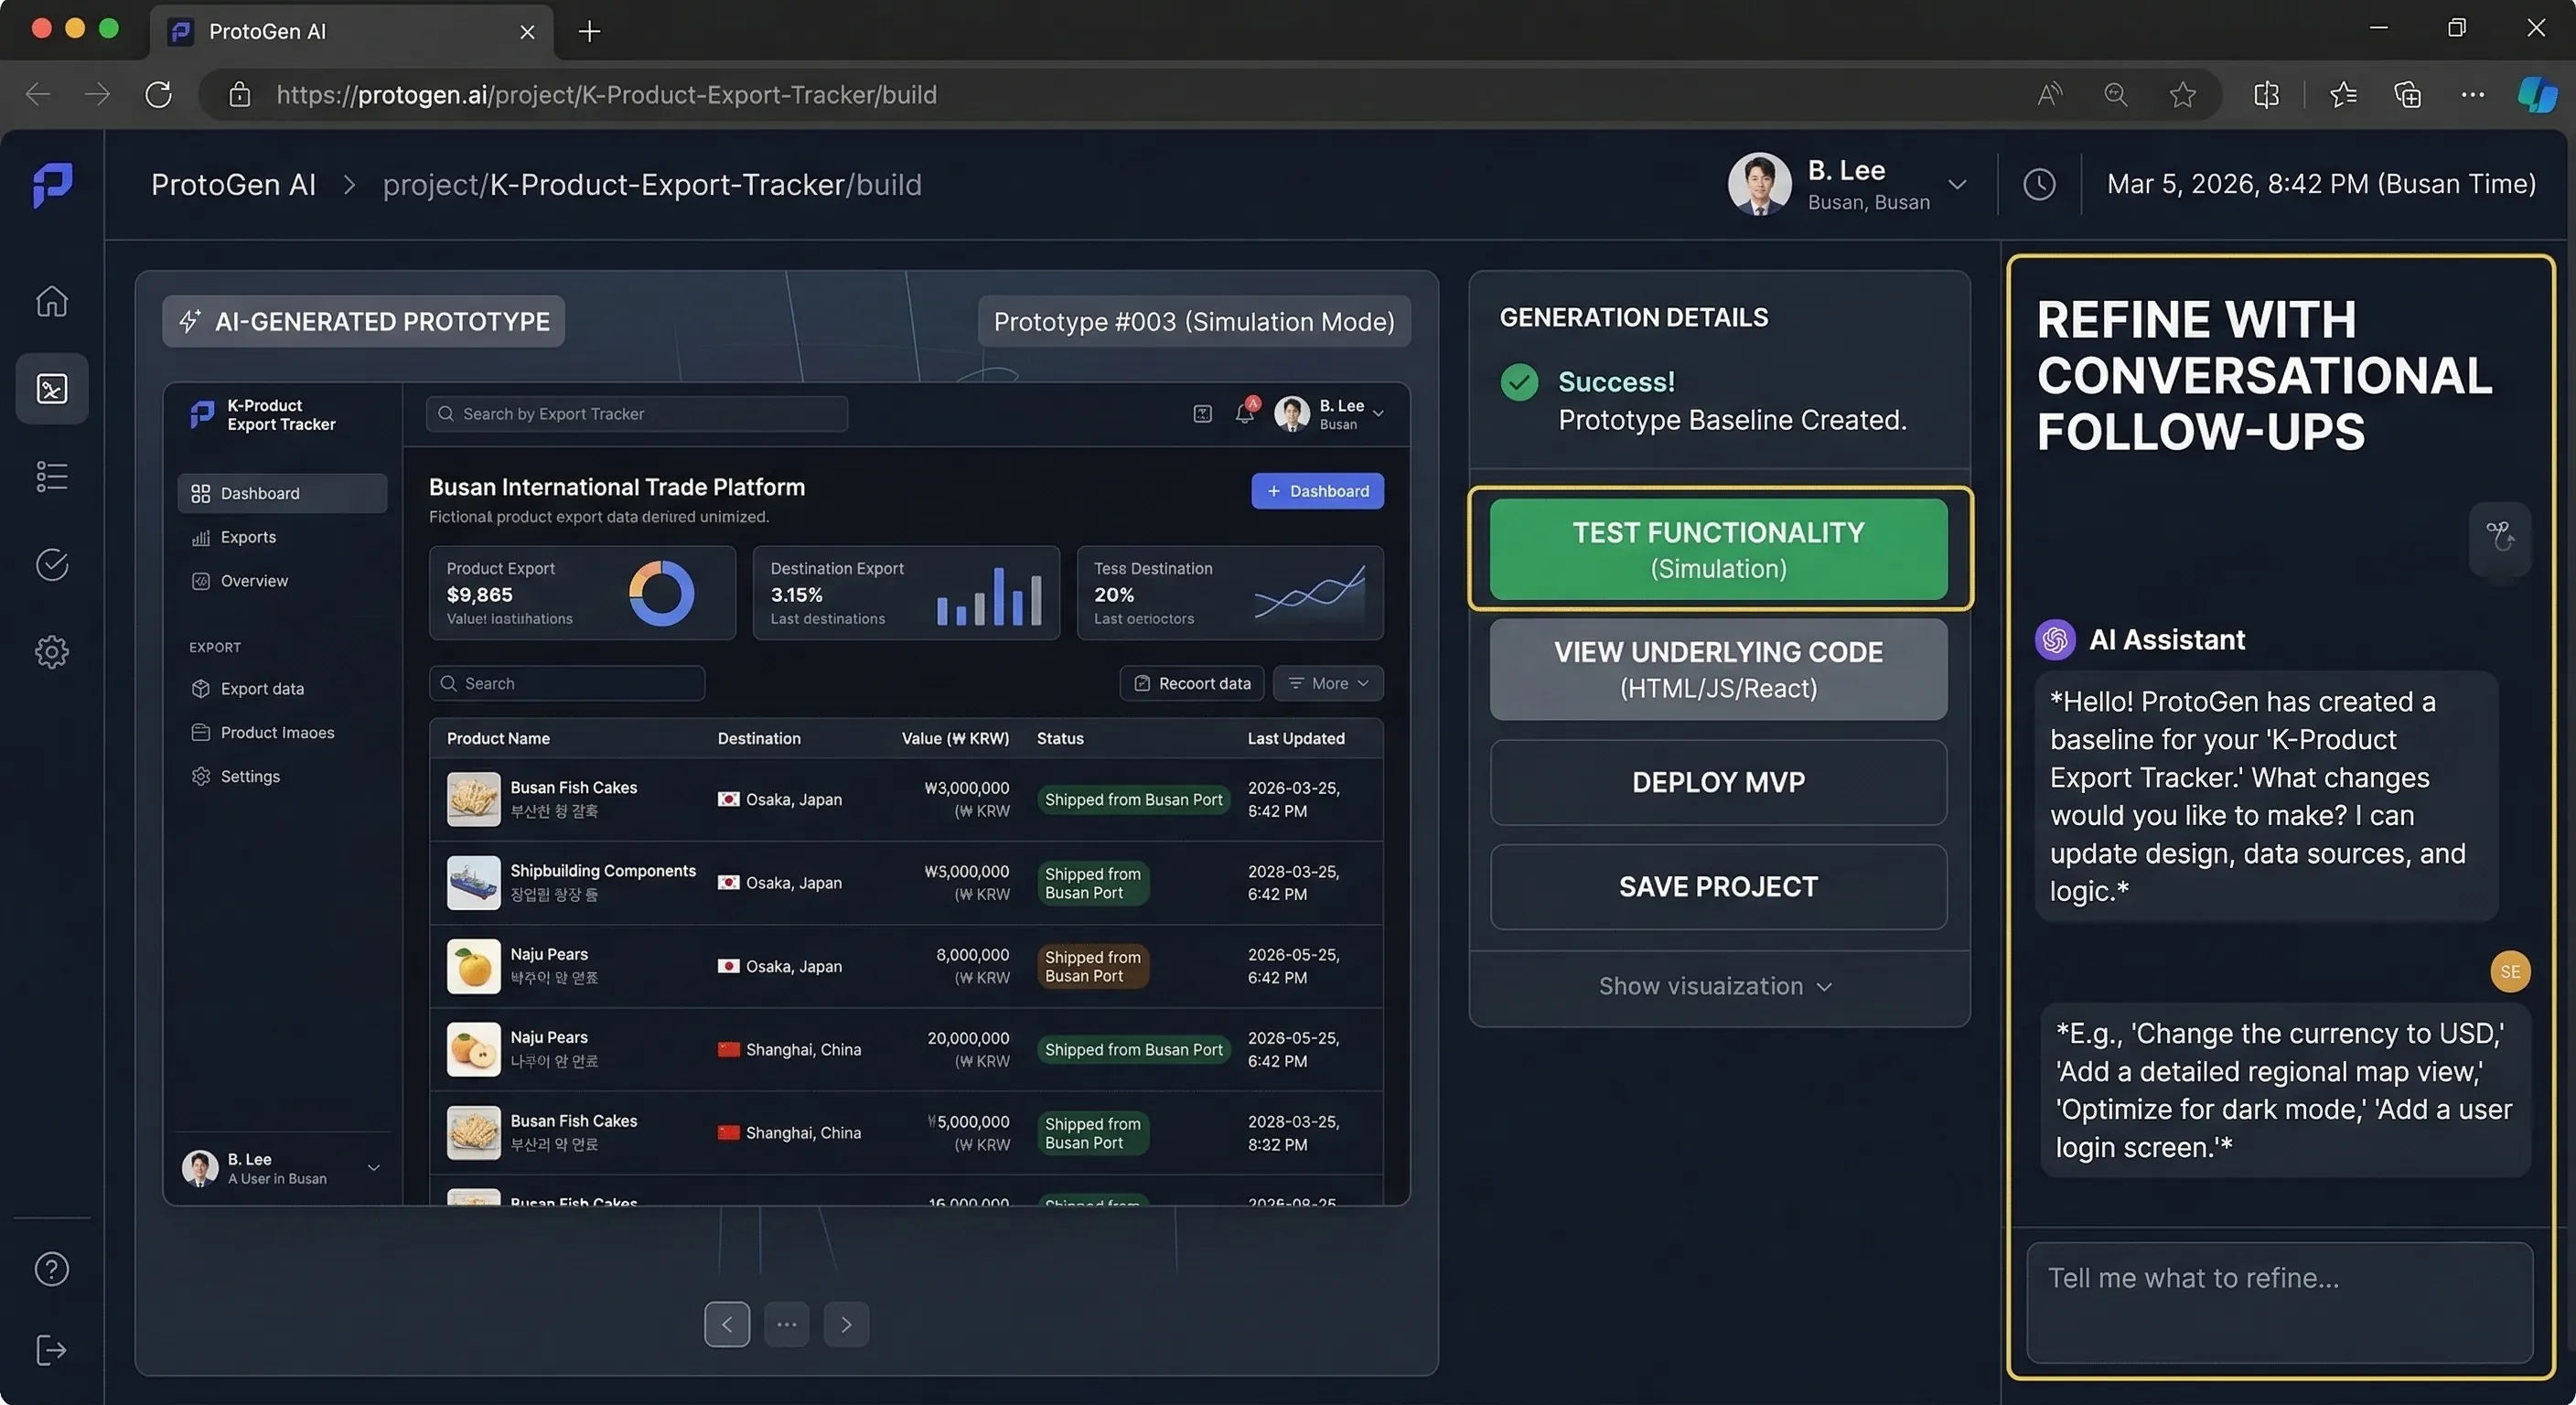Click the Busan Fish Cakes product thumbnail
The height and width of the screenshot is (1405, 2576).
click(473, 799)
